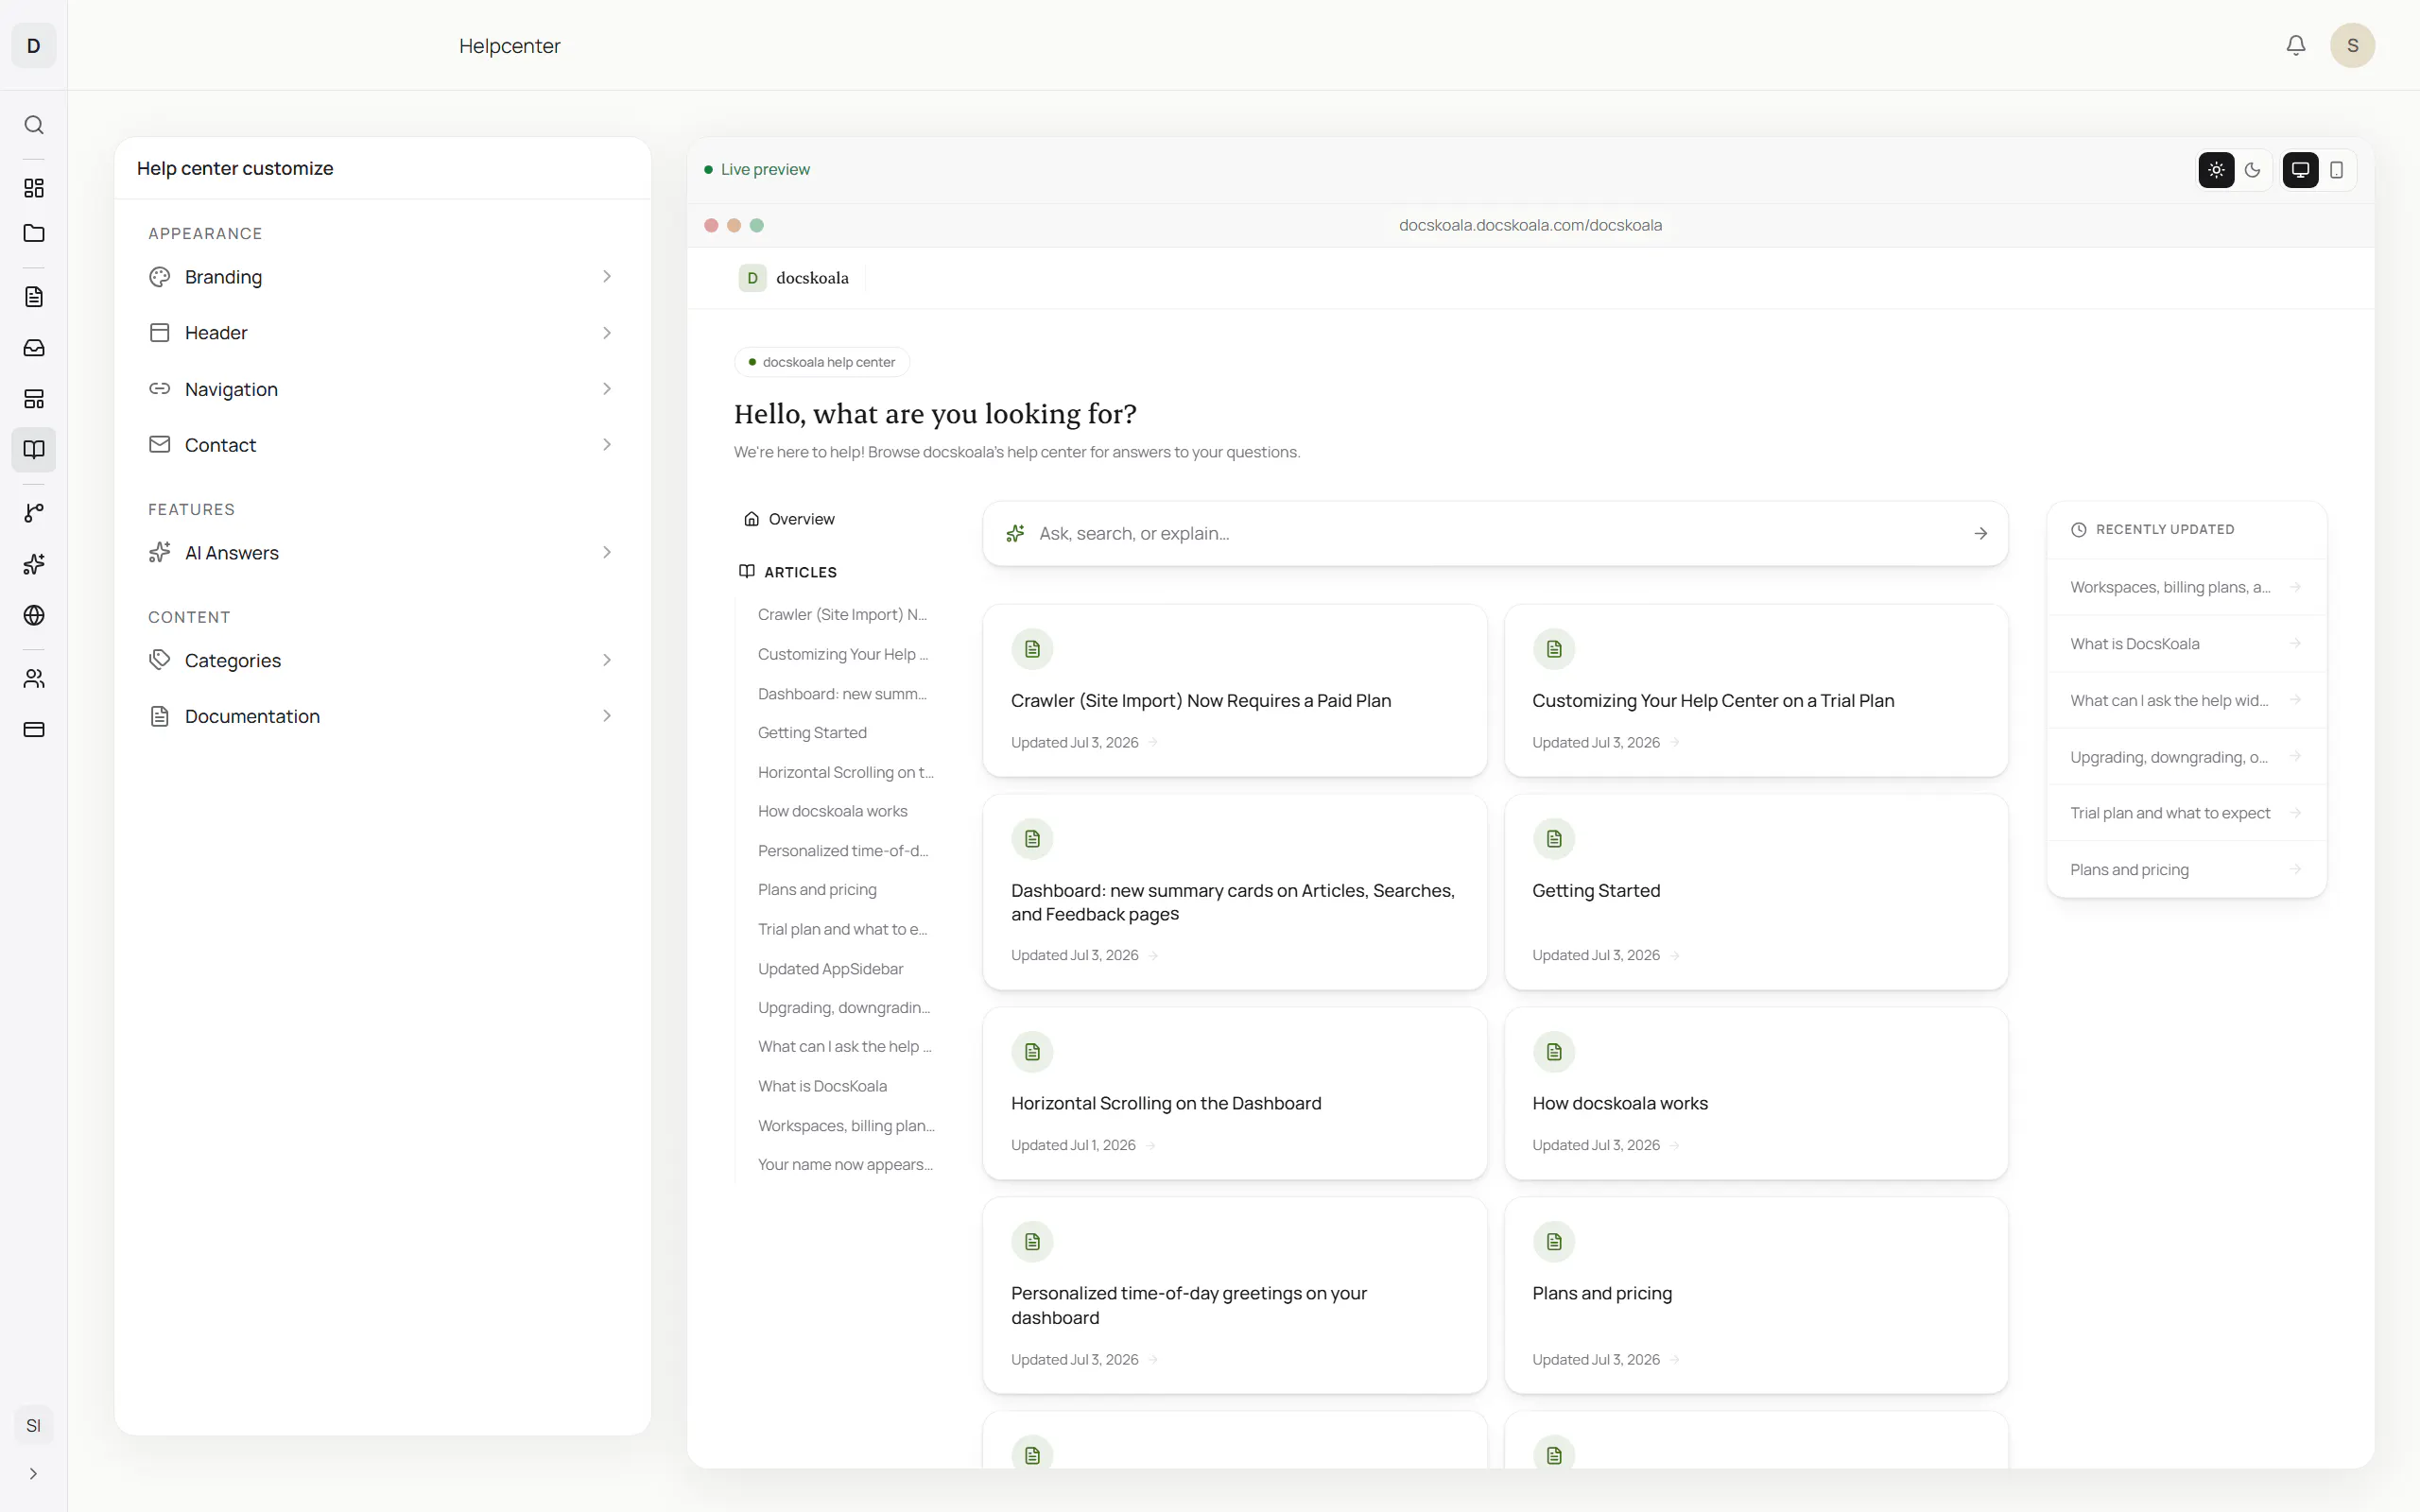Click the Ask, search, or explain field
2420x1512 pixels.
pyautogui.click(x=1495, y=534)
